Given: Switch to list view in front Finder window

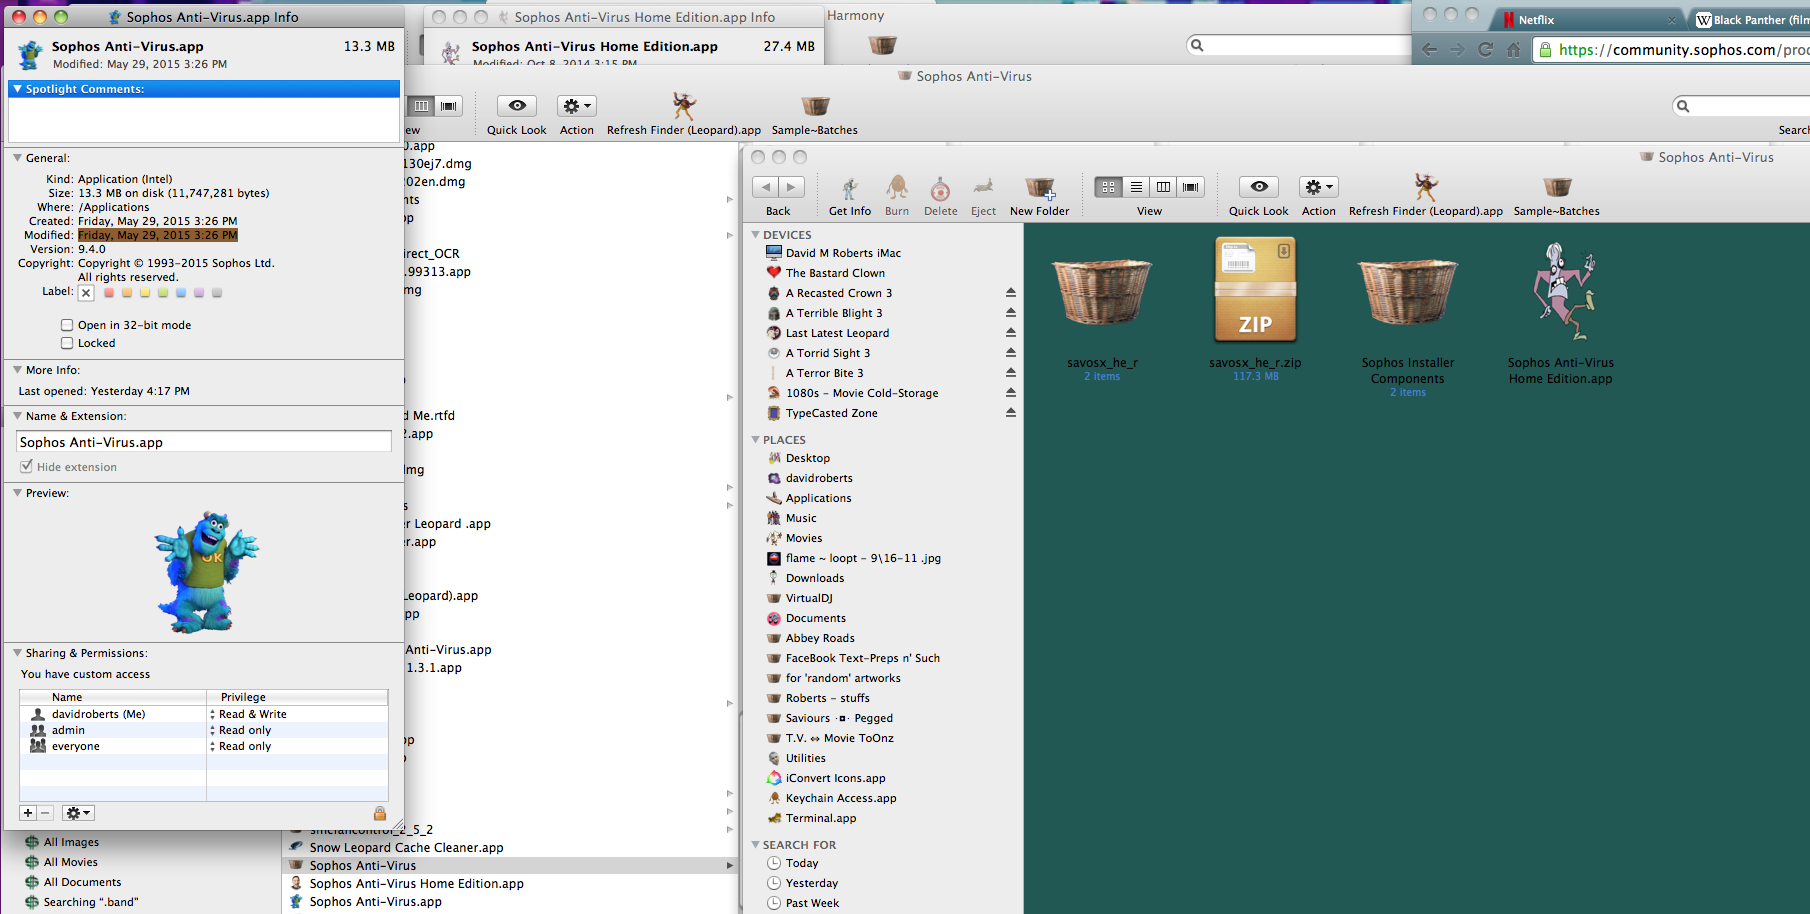Looking at the screenshot, I should click(1136, 187).
